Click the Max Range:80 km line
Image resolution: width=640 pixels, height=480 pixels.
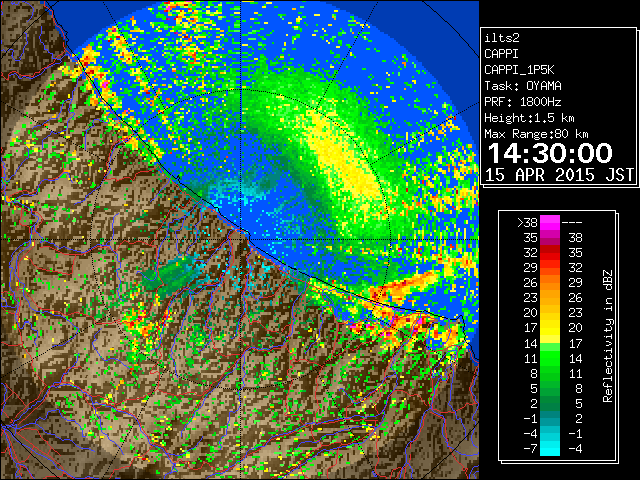click(x=536, y=134)
